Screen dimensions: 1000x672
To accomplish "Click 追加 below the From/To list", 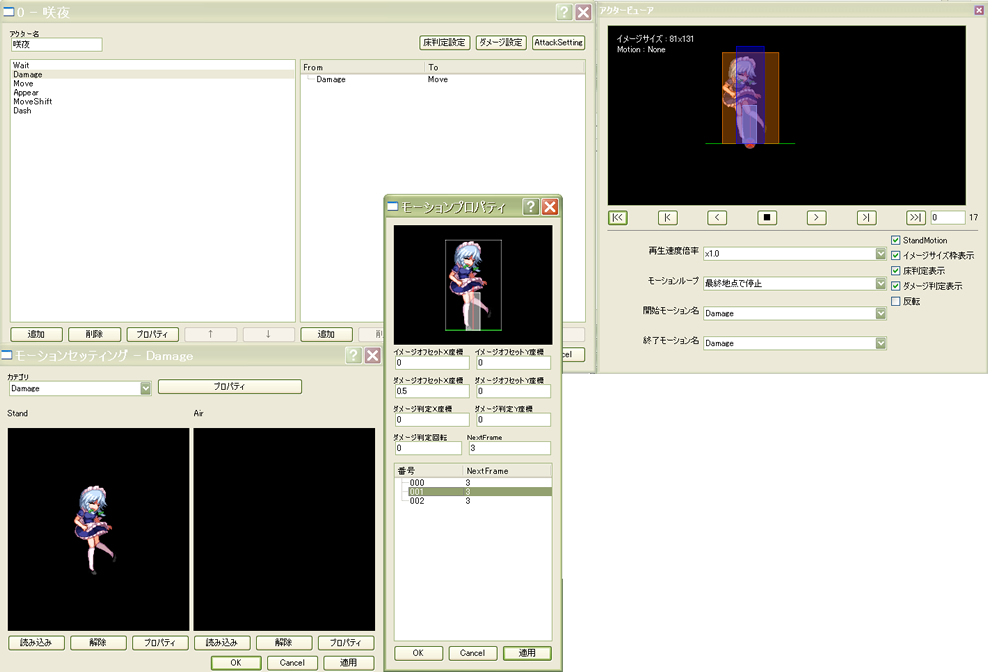I will (x=327, y=334).
